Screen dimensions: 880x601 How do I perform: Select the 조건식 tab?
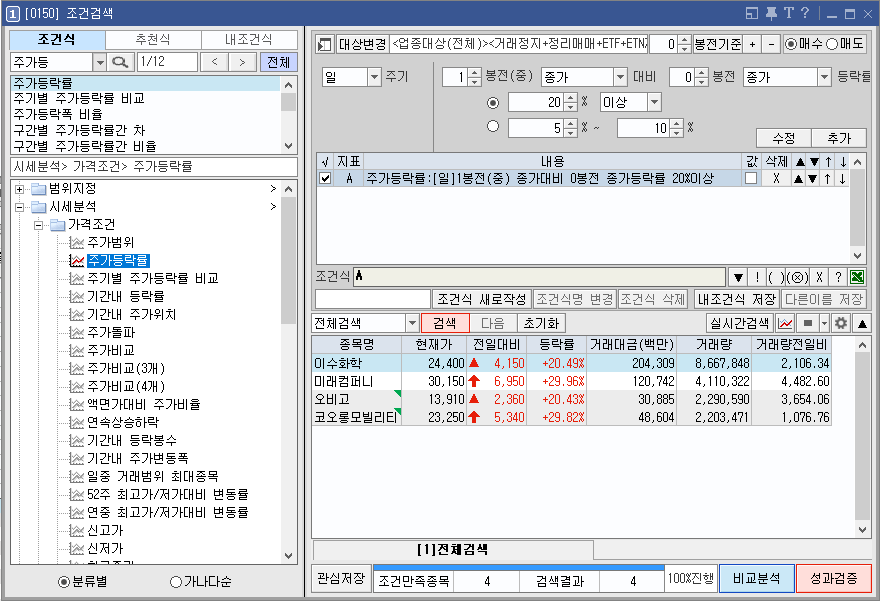tap(57, 39)
